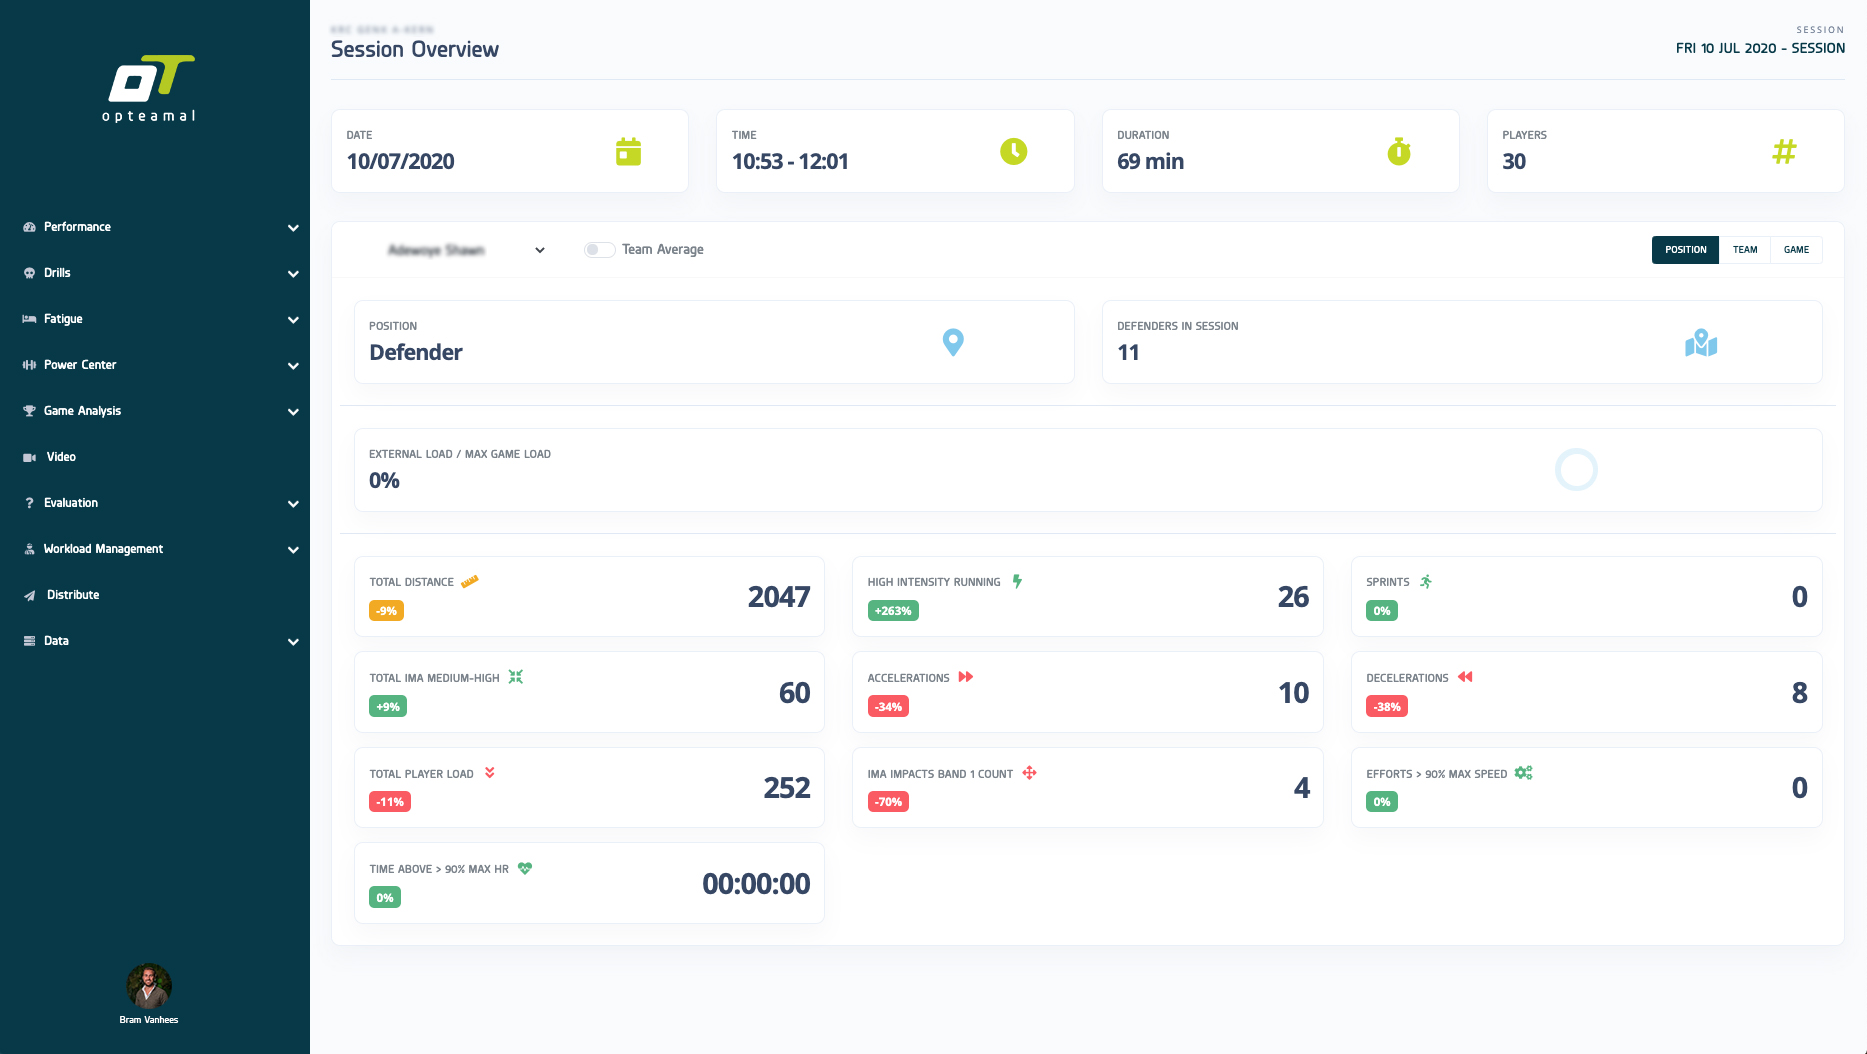Enable the Team Average toggle
The height and width of the screenshot is (1054, 1867).
tap(599, 250)
